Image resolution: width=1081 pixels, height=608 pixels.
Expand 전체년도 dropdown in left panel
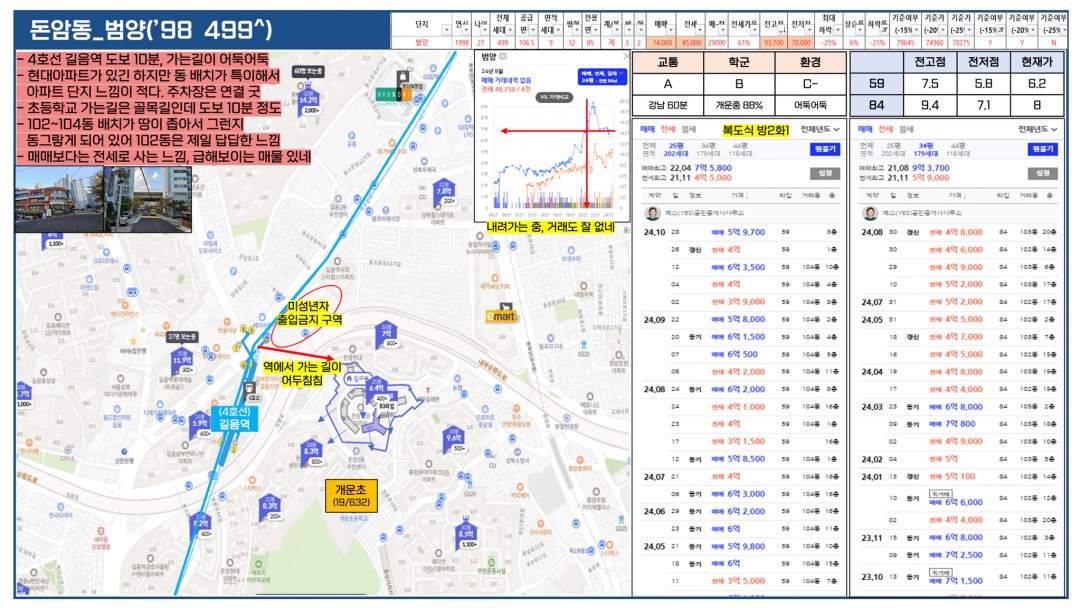pos(820,130)
